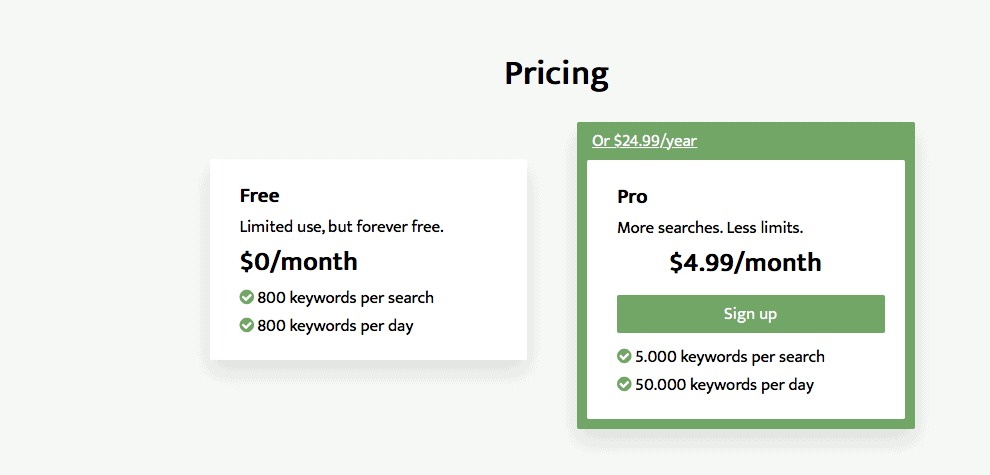Click Limited use, but forever free text
Viewport: 990px width, 475px height.
(342, 227)
